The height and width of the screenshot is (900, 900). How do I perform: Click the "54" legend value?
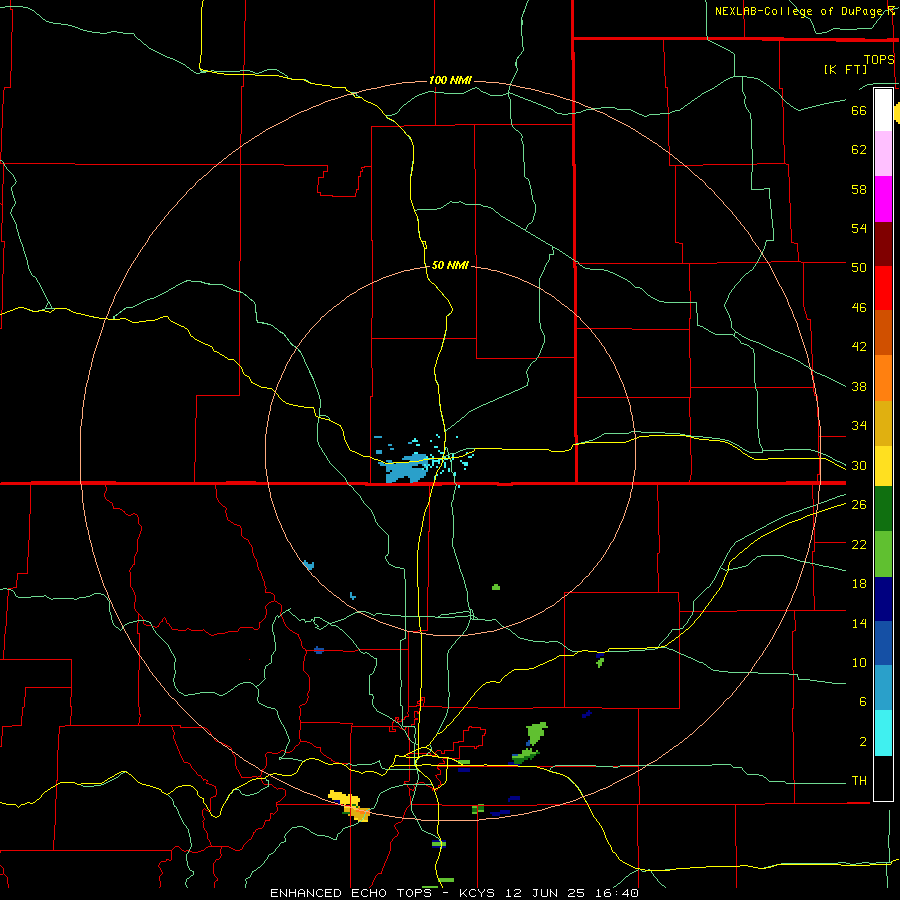[859, 228]
